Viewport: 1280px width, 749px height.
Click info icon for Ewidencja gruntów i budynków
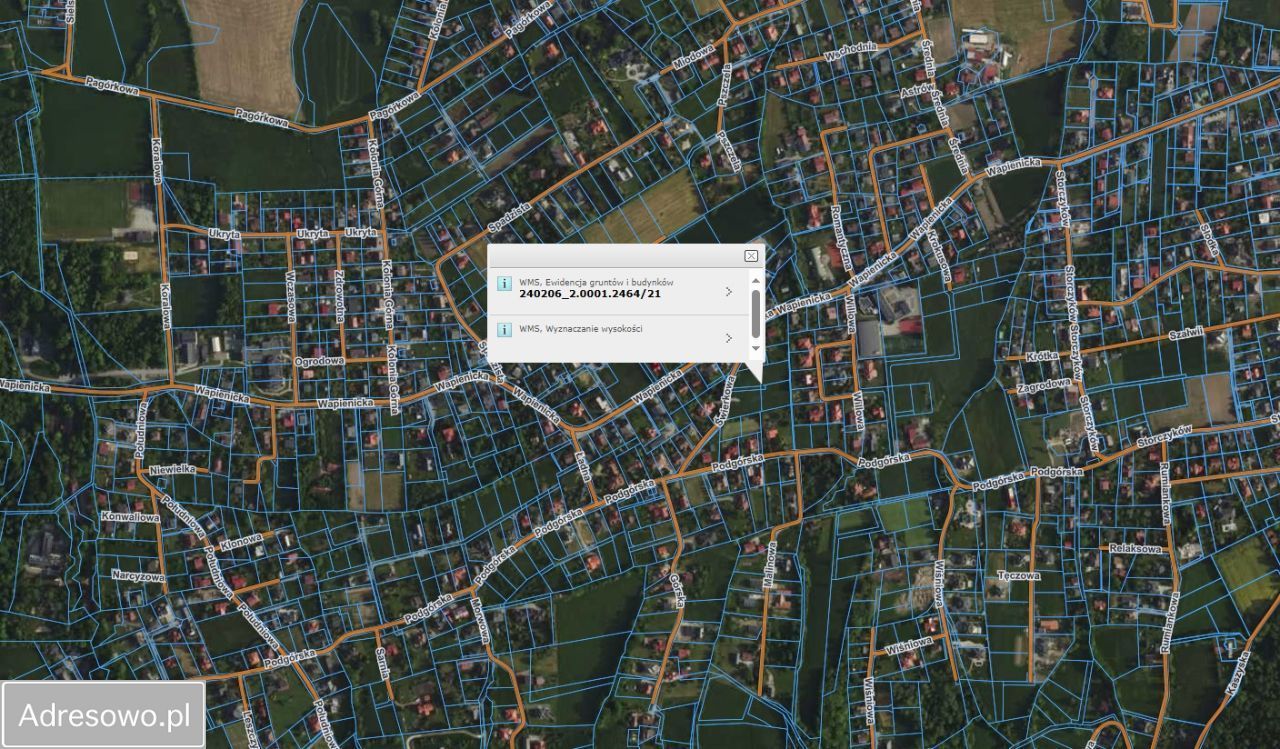point(505,283)
